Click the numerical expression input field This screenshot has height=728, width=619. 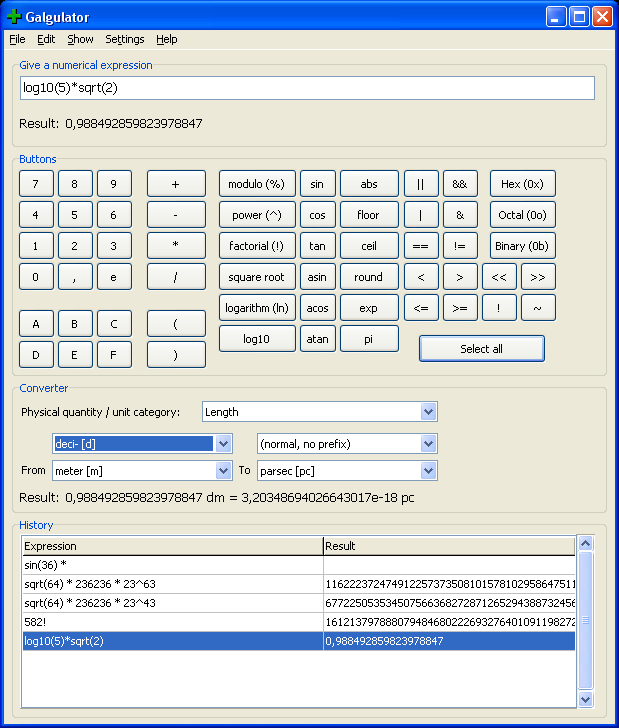[x=307, y=88]
